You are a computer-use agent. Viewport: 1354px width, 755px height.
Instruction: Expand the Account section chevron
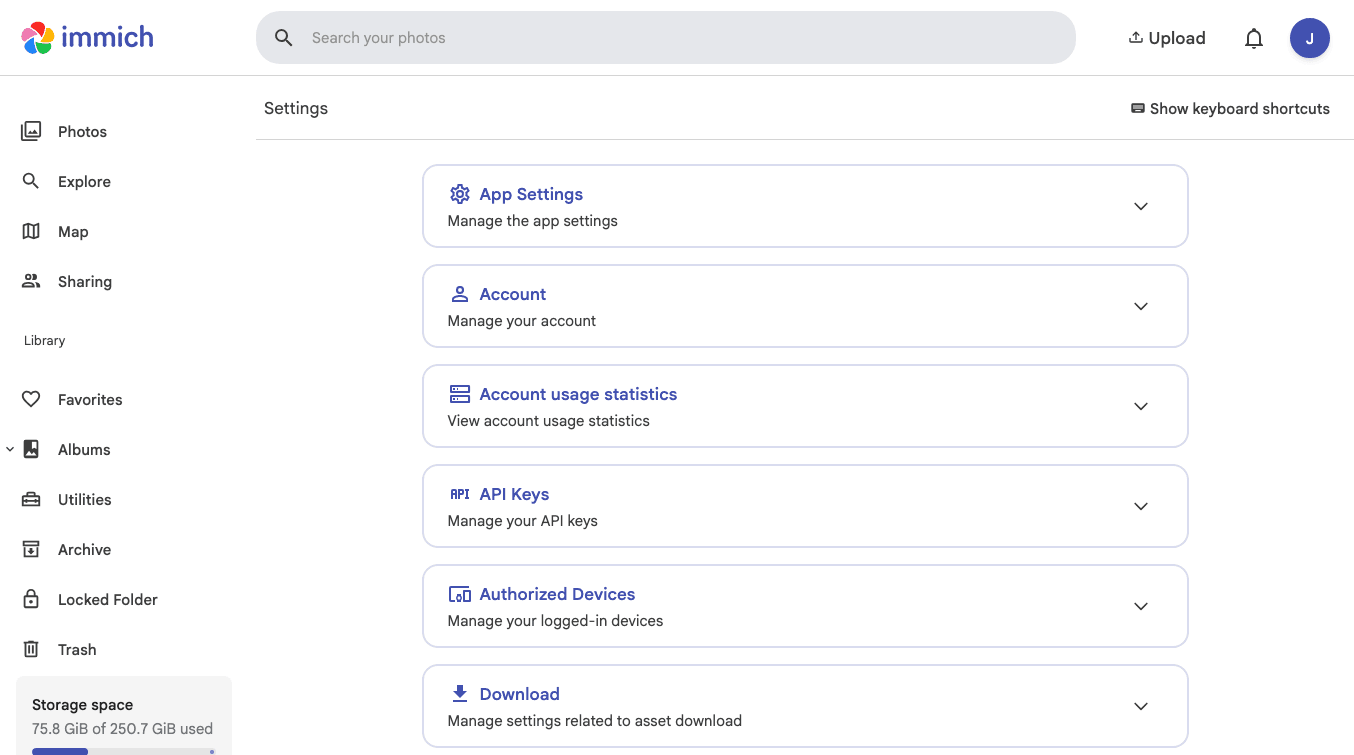point(1141,306)
